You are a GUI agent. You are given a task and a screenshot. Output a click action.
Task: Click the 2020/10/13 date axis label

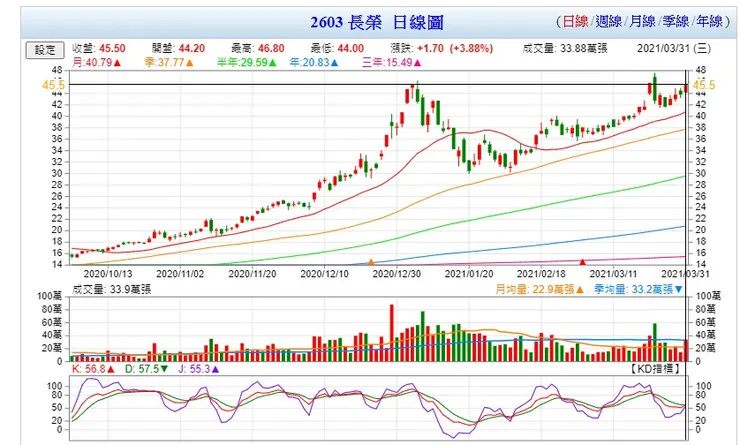108,274
